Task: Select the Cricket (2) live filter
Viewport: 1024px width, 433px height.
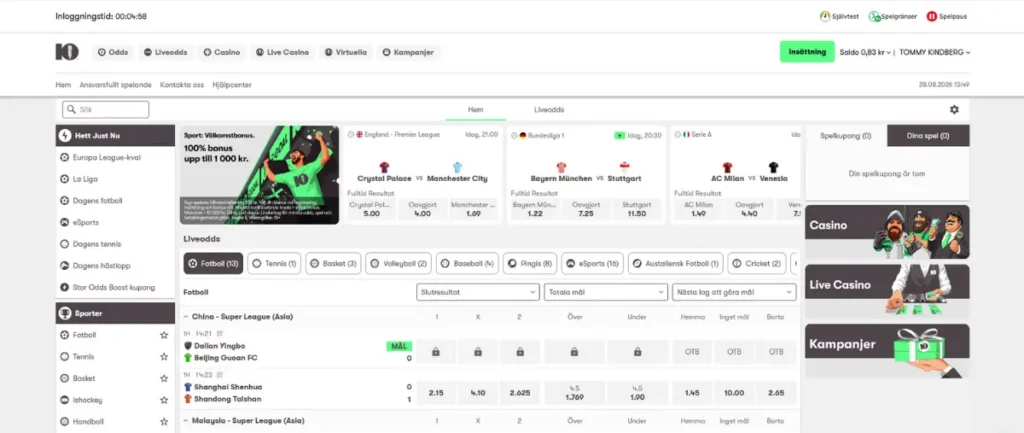Action: point(757,264)
